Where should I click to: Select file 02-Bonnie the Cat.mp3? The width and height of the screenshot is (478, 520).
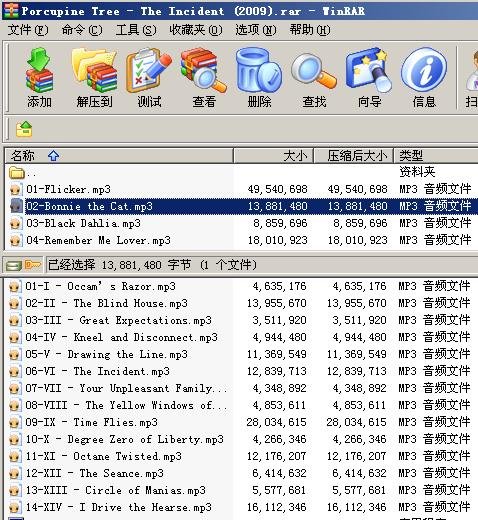89,206
